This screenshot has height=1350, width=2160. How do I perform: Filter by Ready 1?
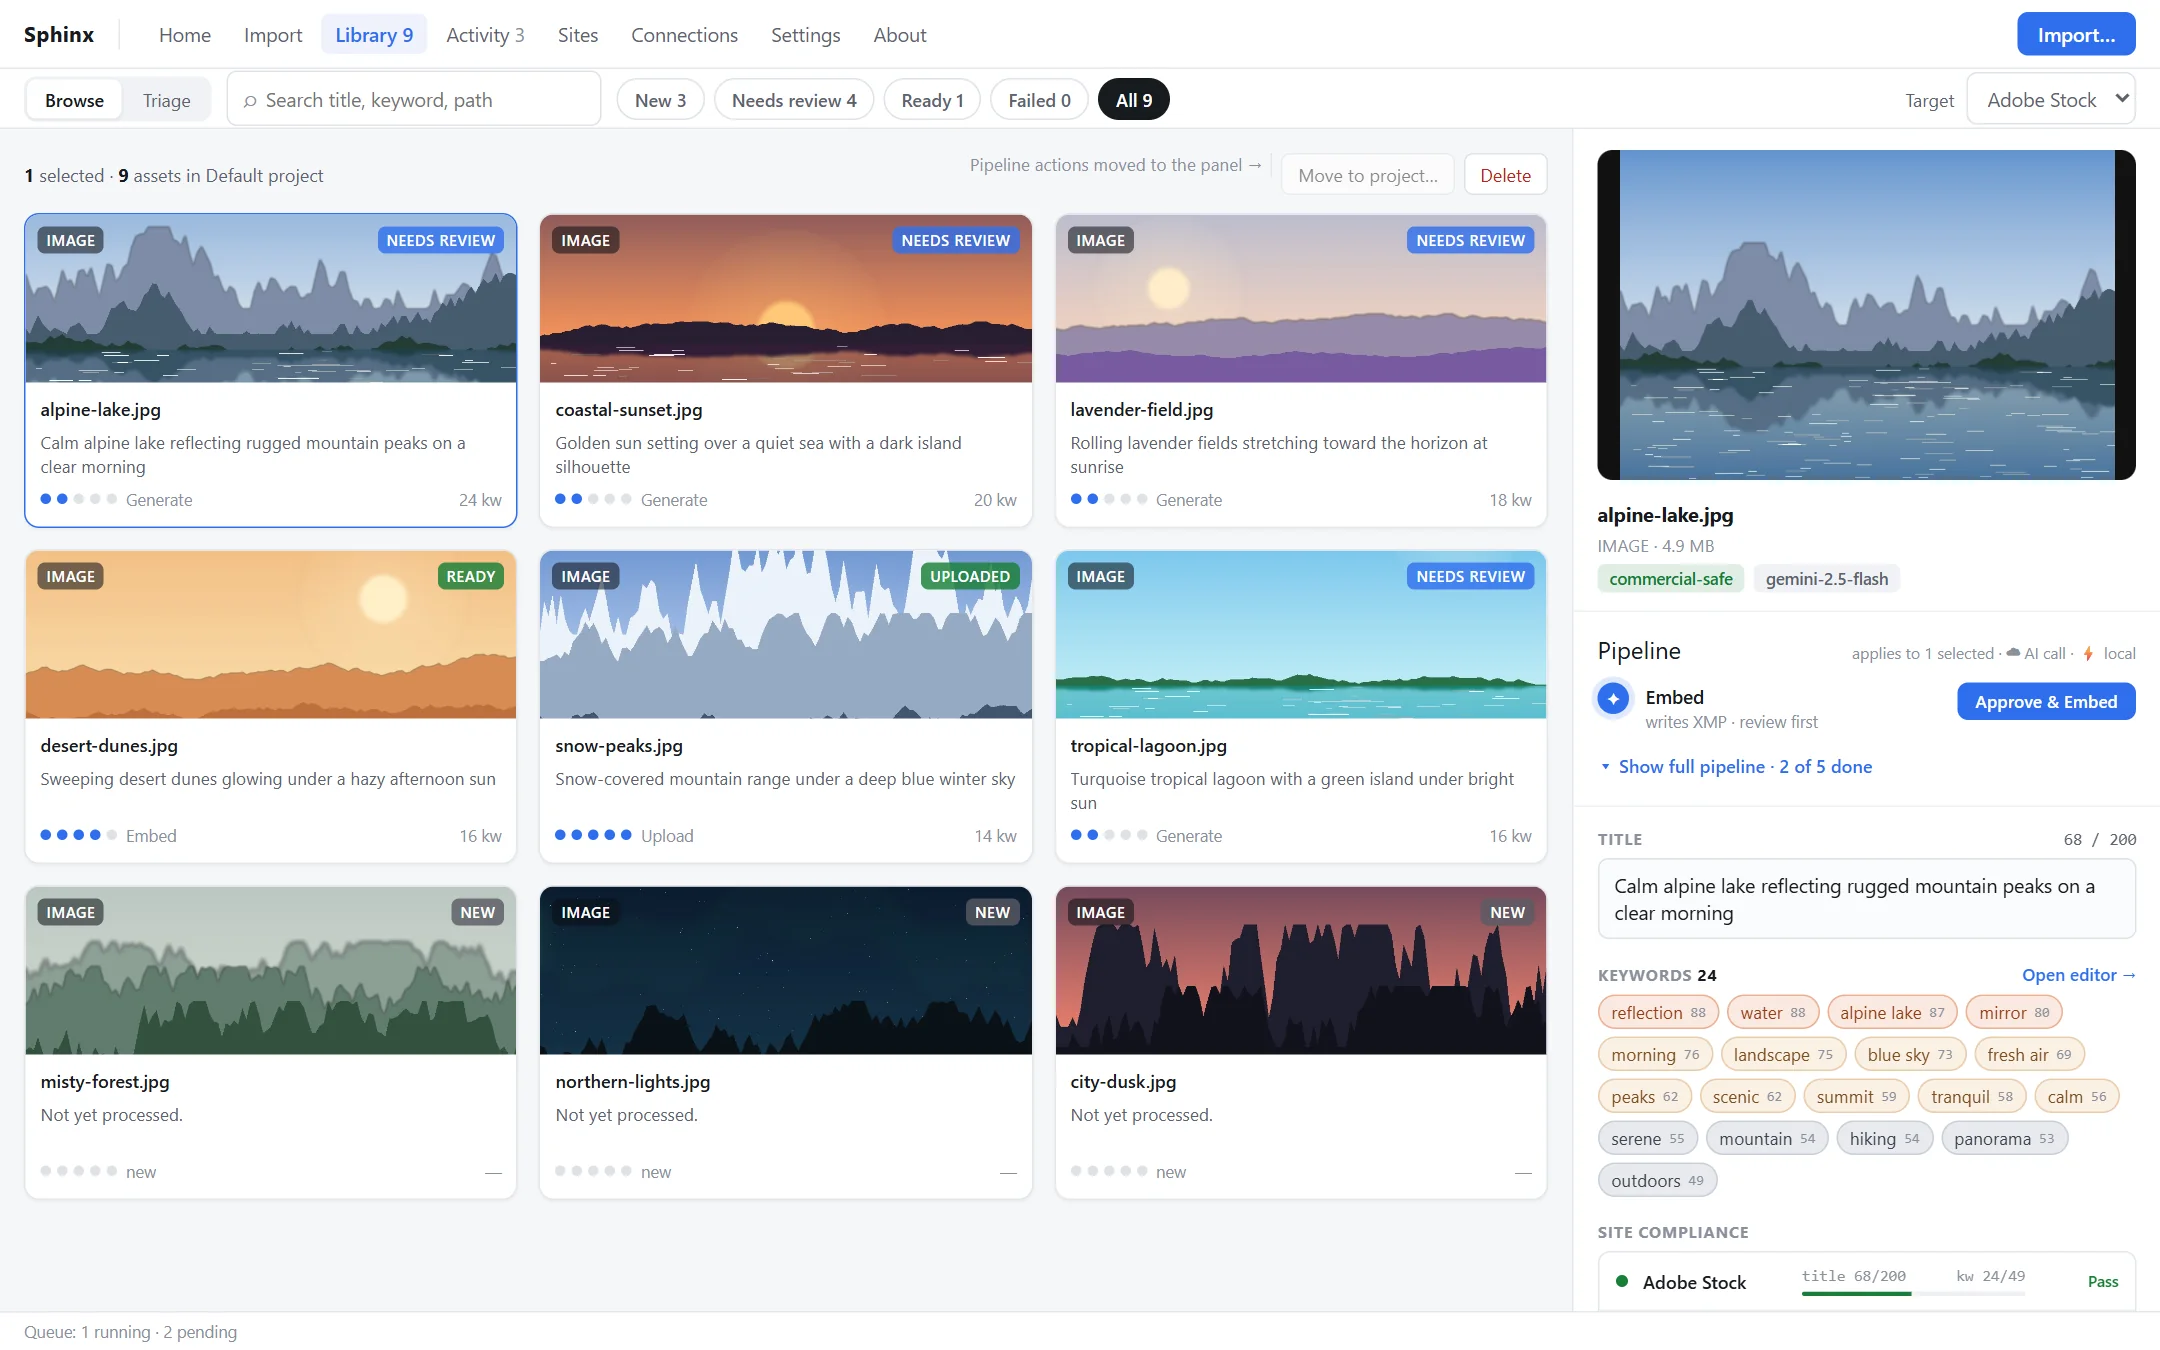[932, 100]
